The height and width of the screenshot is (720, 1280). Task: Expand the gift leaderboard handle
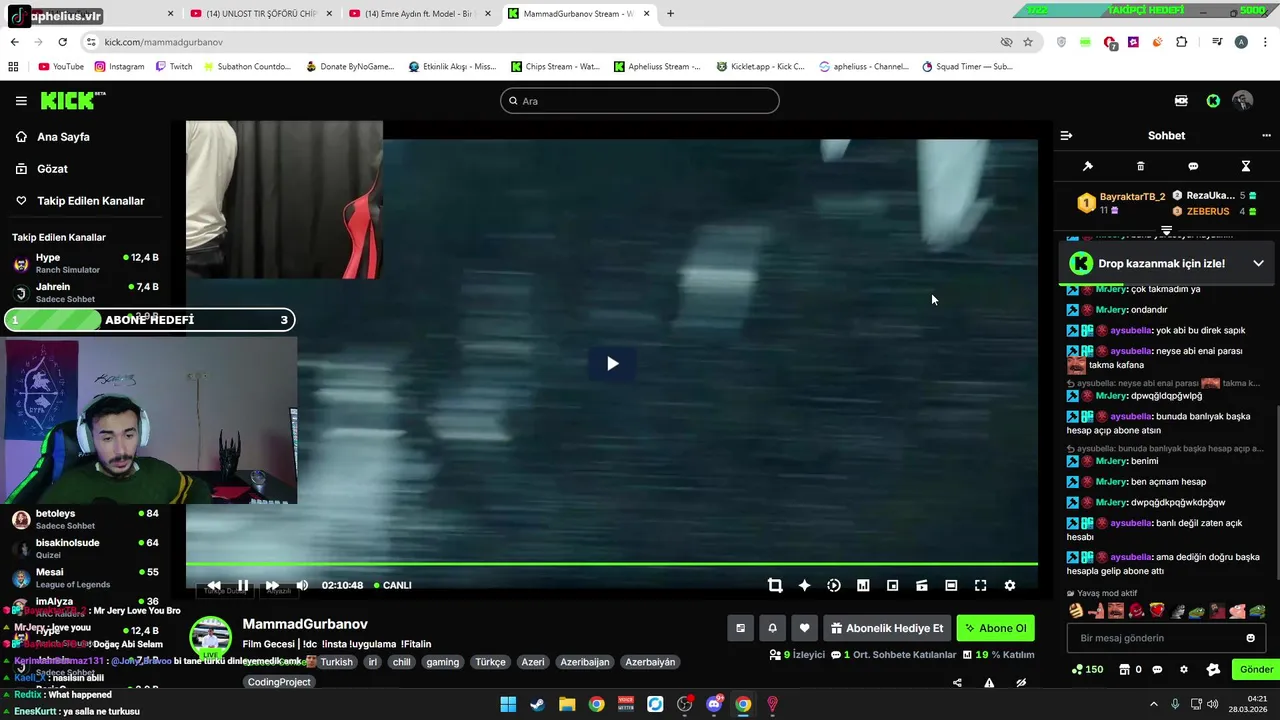coord(1166,231)
